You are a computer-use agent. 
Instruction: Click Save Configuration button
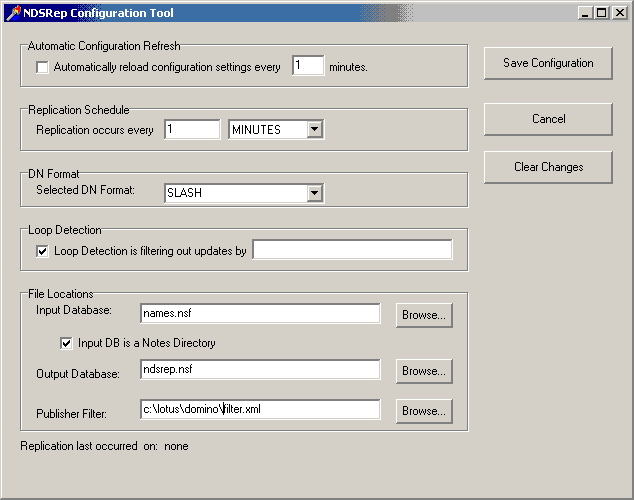548,63
